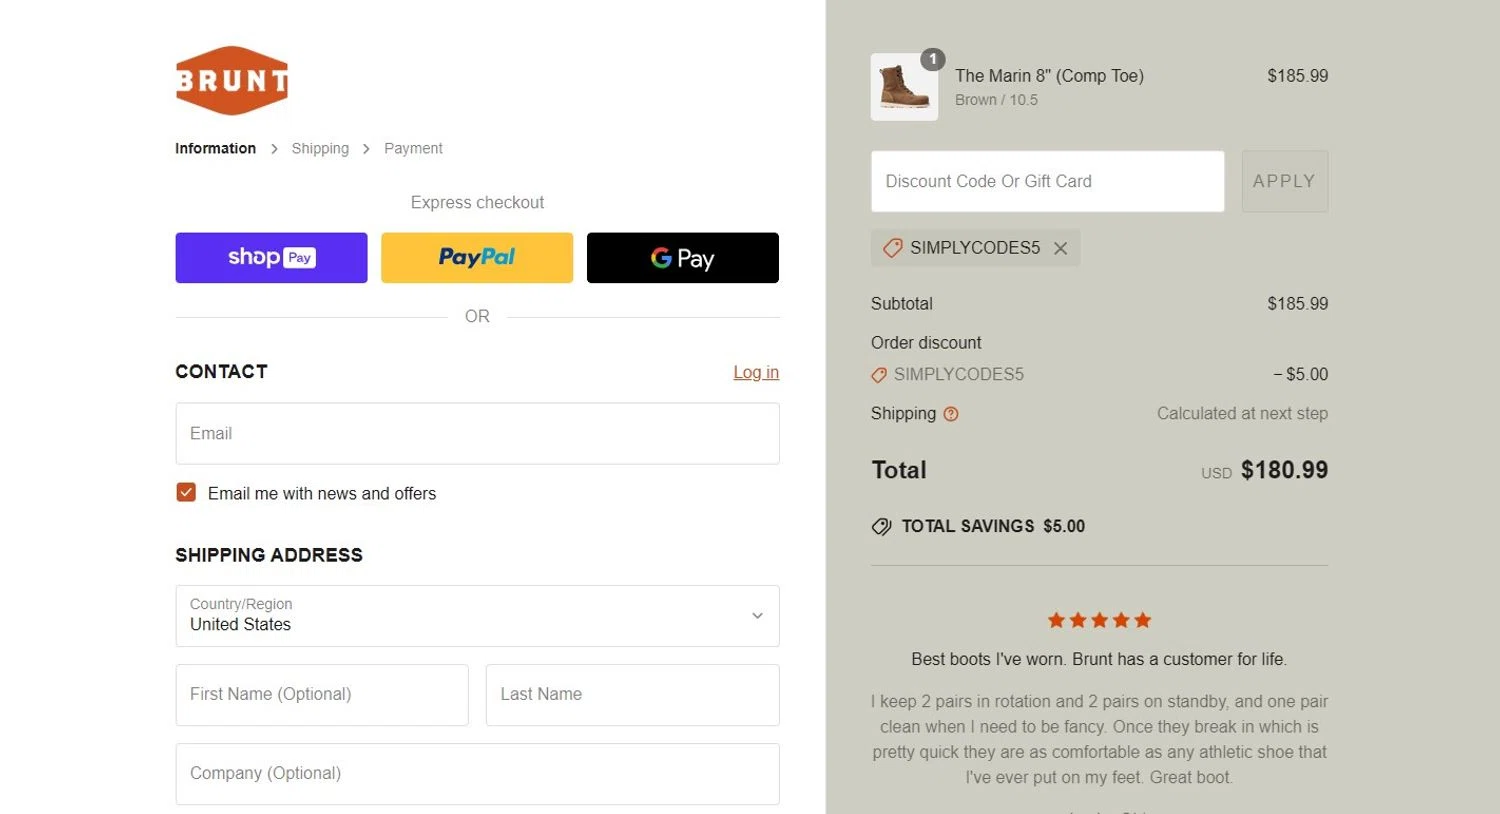Focus the Last Name field
Image resolution: width=1500 pixels, height=814 pixels.
pos(632,695)
